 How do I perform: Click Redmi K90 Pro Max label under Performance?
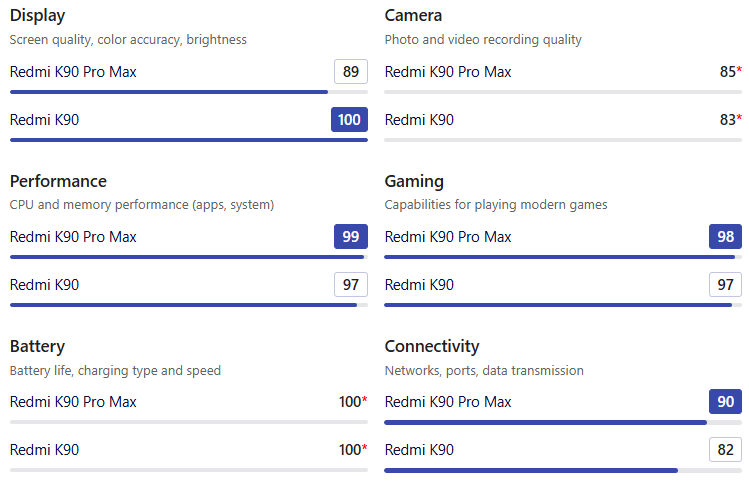[73, 237]
